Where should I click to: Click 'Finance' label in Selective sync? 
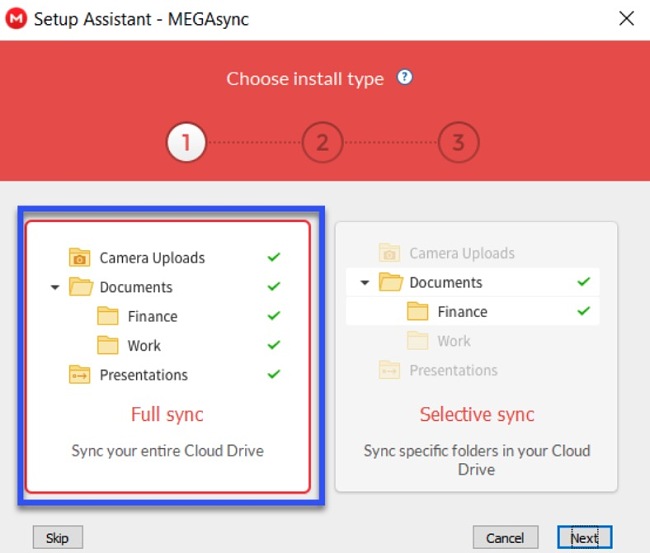pyautogui.click(x=462, y=312)
